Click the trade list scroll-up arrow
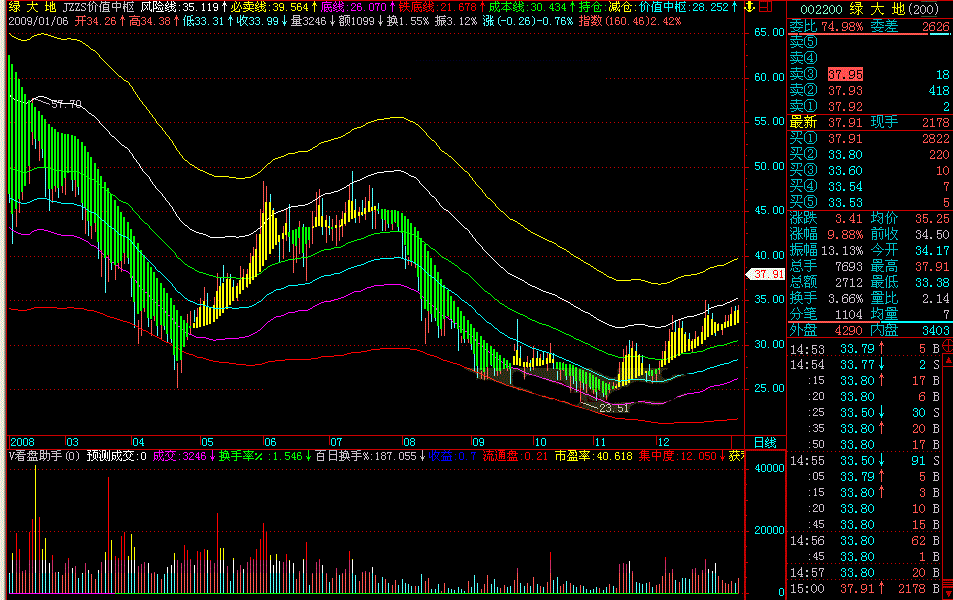Image resolution: width=953 pixels, height=600 pixels. click(948, 360)
